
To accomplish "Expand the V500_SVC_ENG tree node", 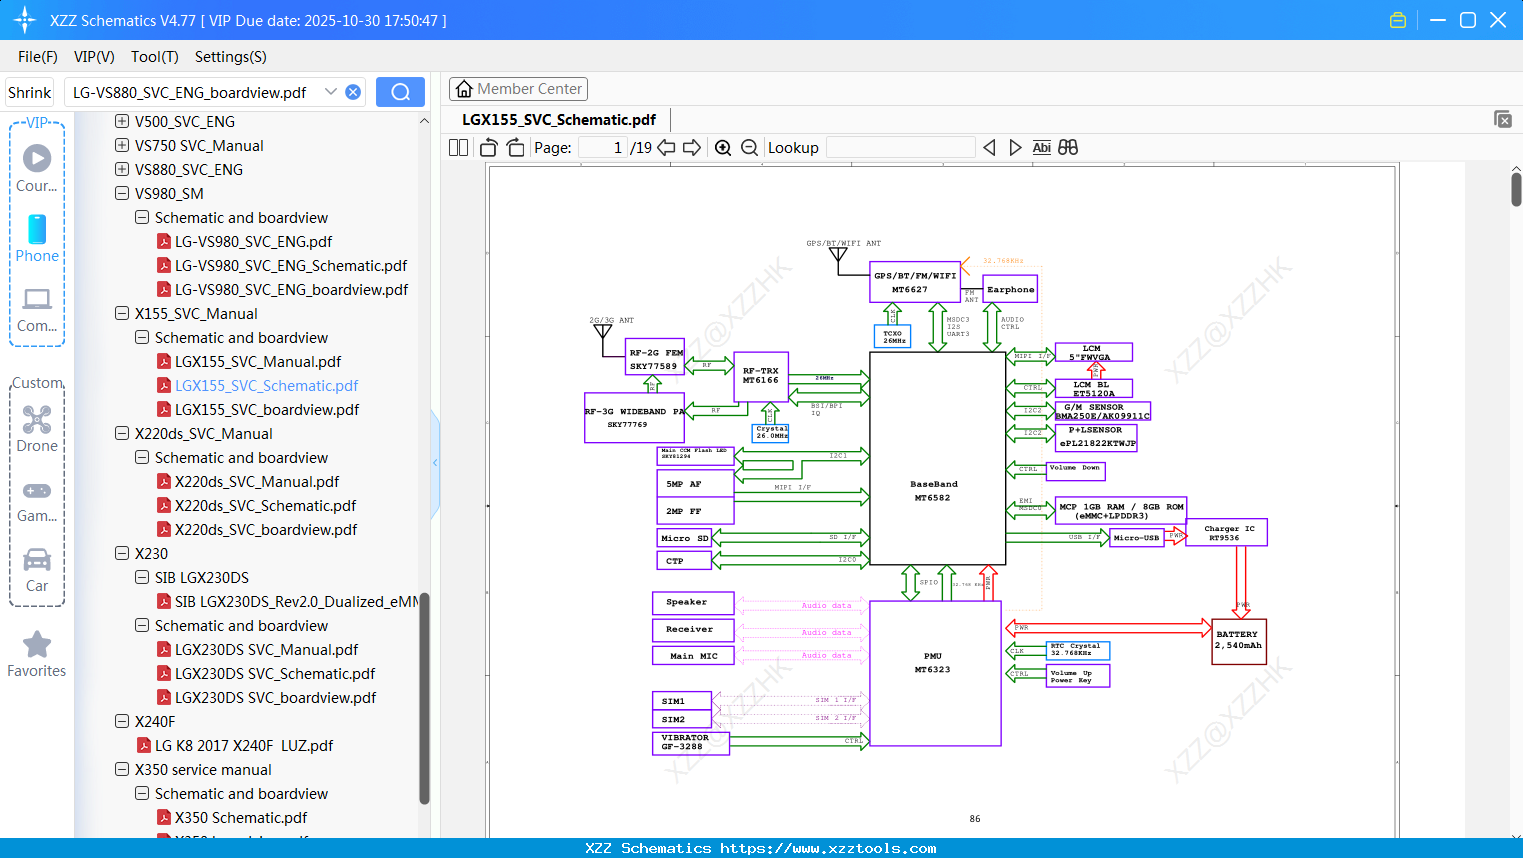I will [121, 121].
